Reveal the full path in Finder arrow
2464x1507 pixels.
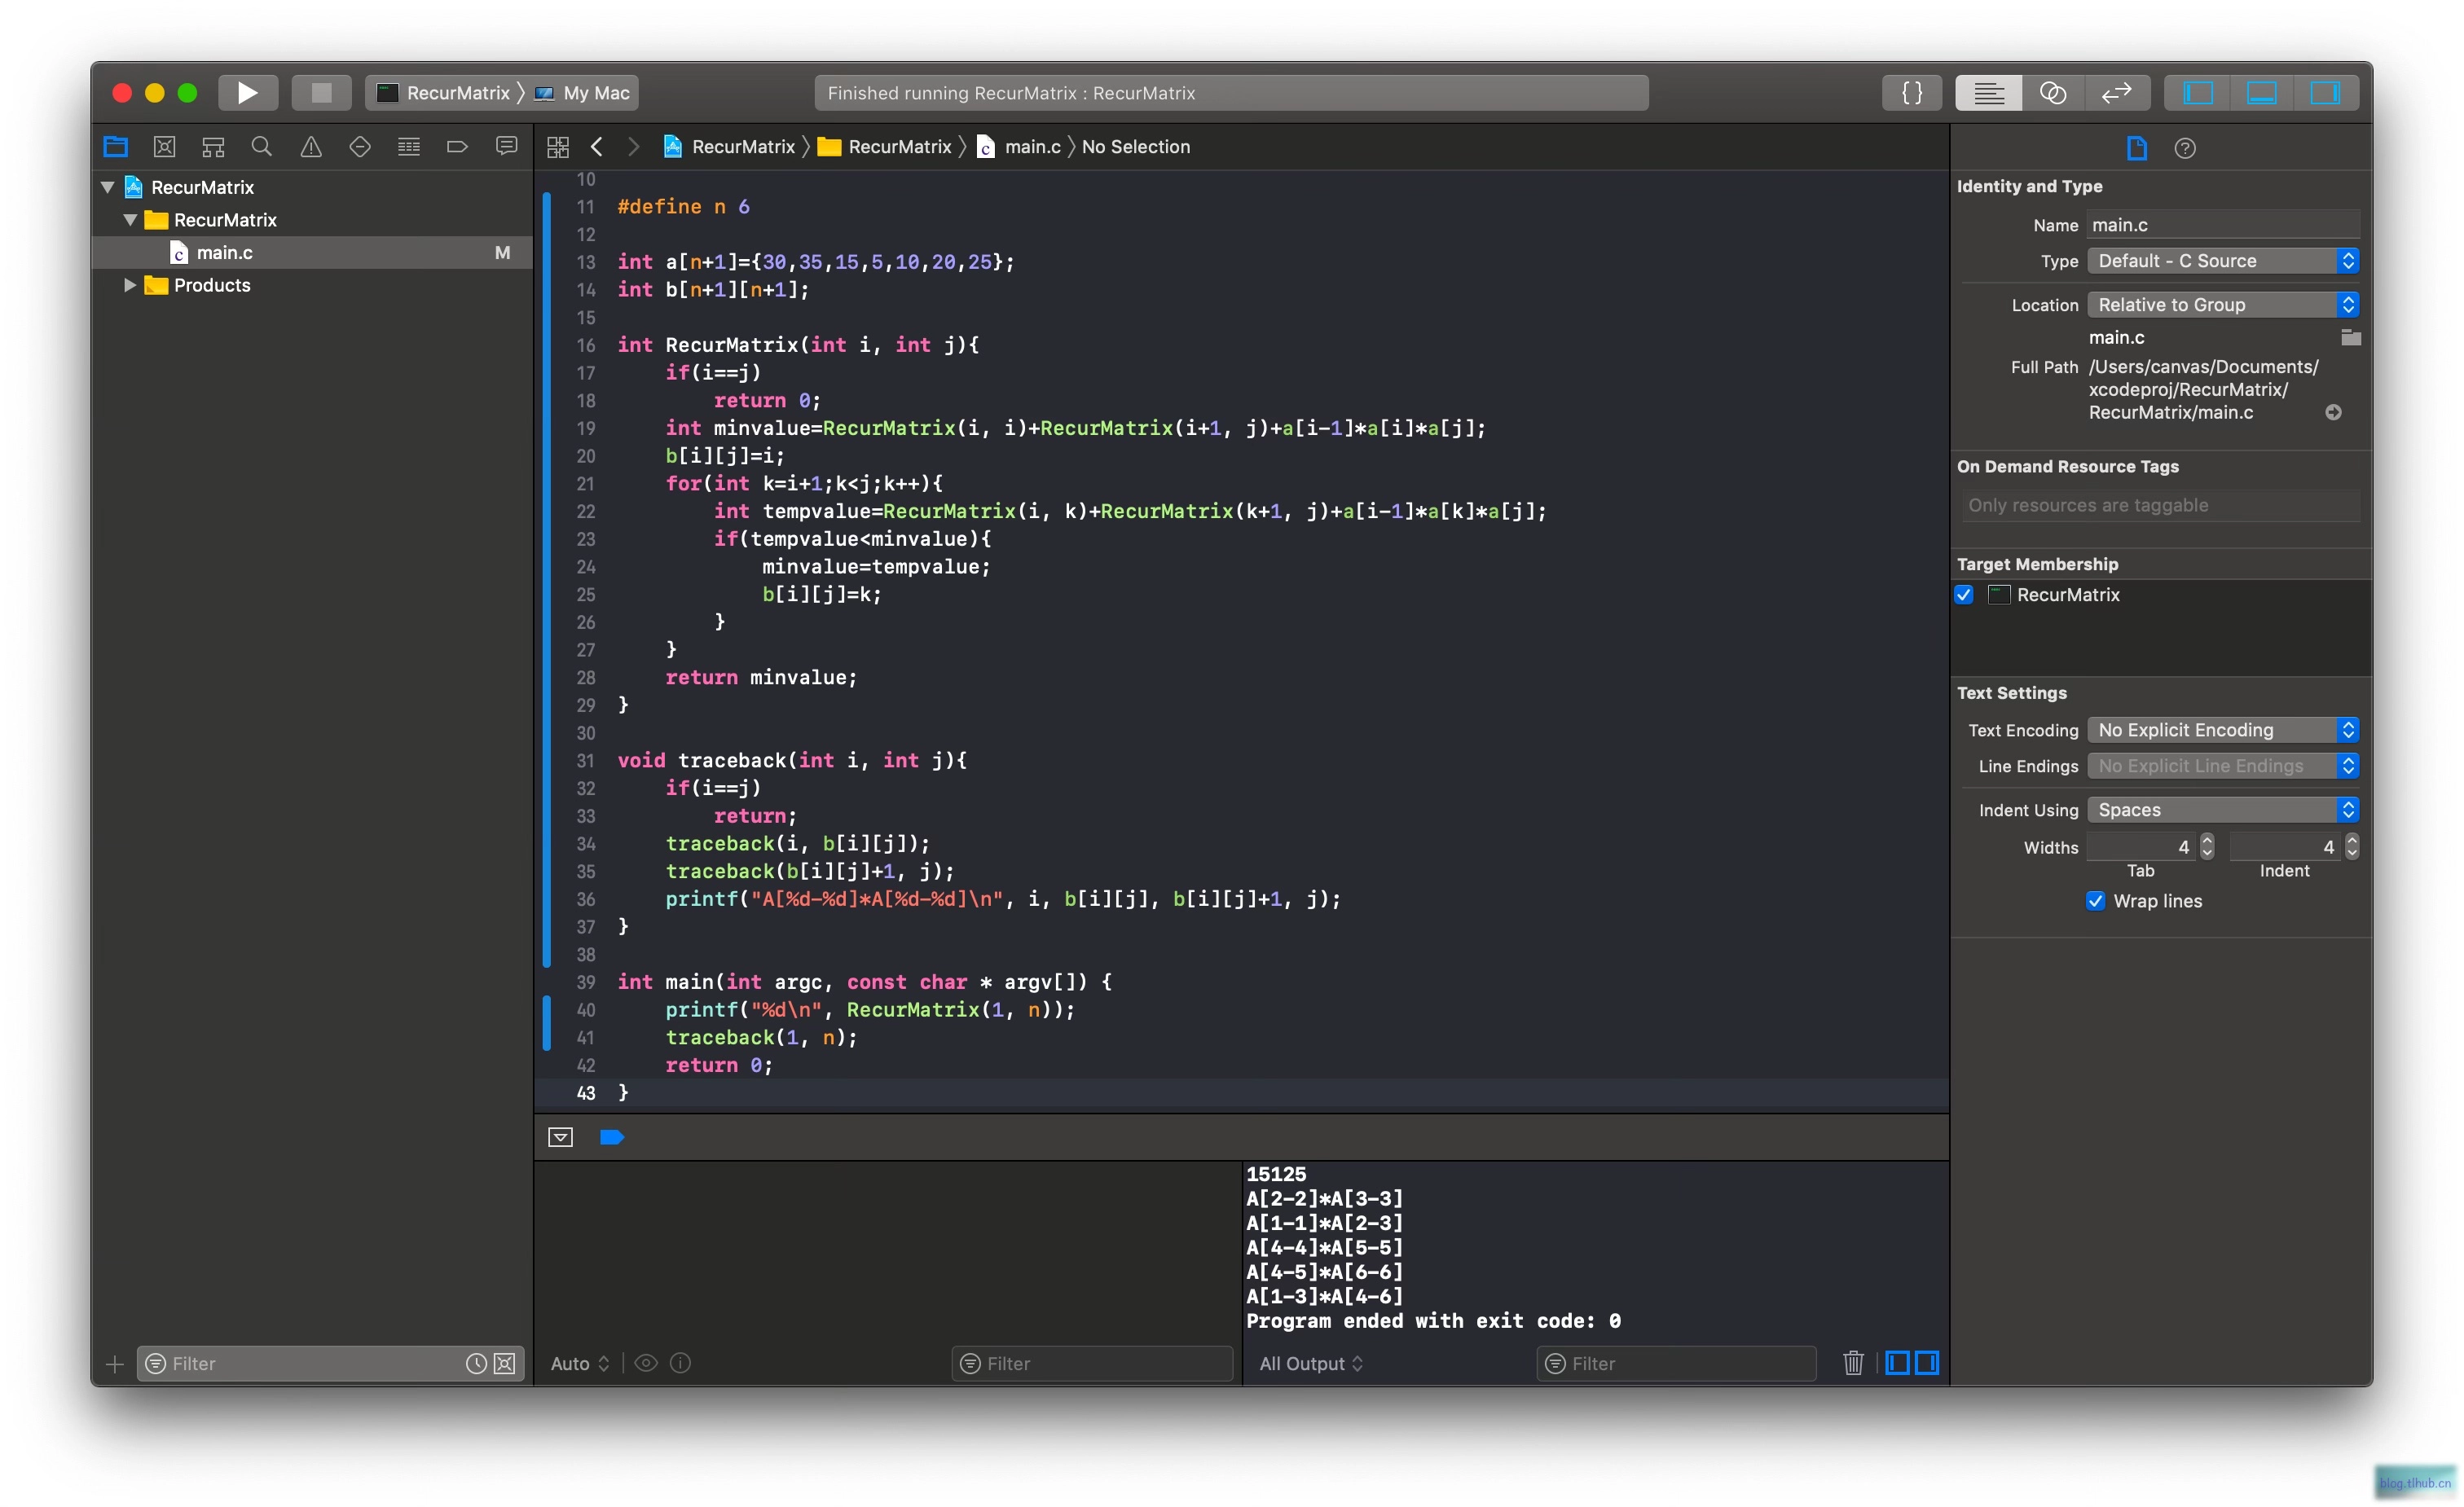coord(2333,412)
